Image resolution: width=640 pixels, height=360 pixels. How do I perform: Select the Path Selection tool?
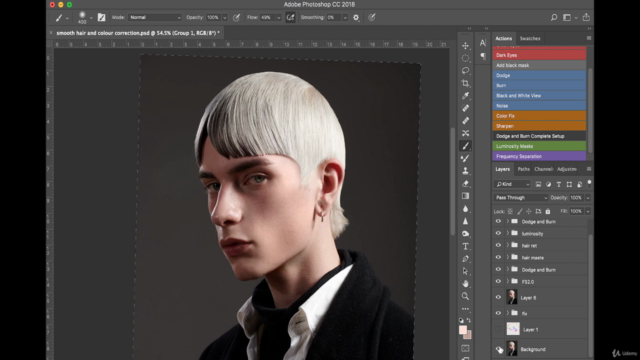465,271
